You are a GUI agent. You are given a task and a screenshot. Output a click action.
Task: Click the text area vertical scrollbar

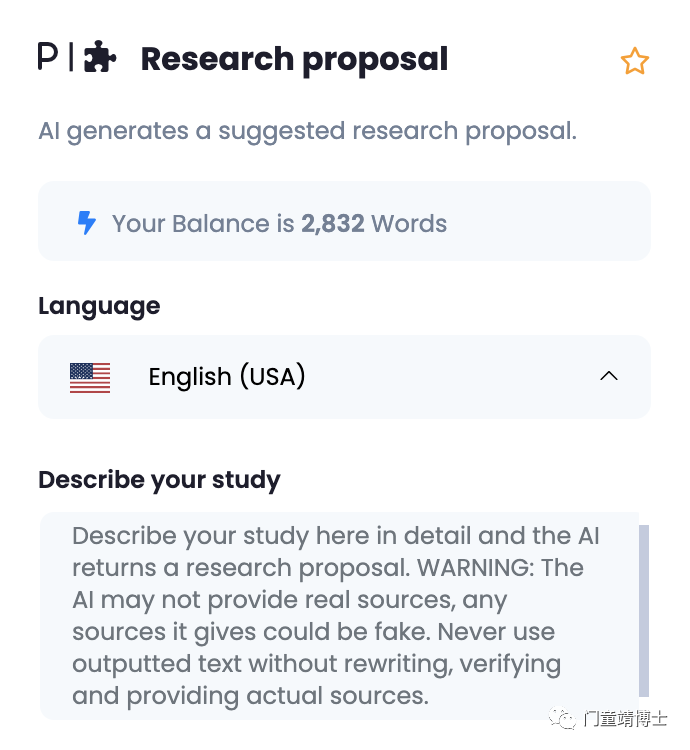tap(644, 611)
